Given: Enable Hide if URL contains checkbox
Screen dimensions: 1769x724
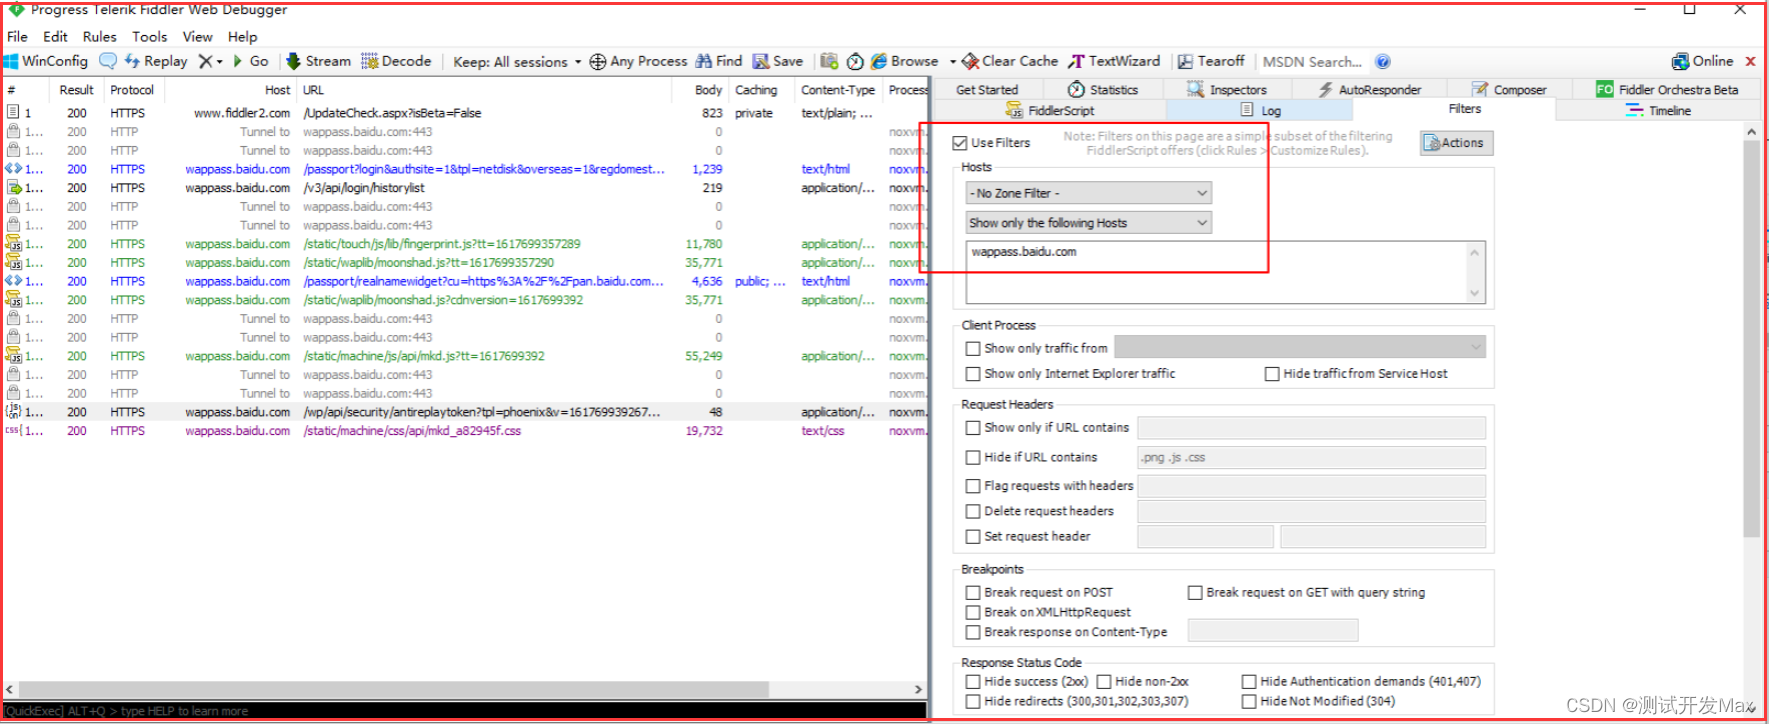Looking at the screenshot, I should (x=973, y=458).
